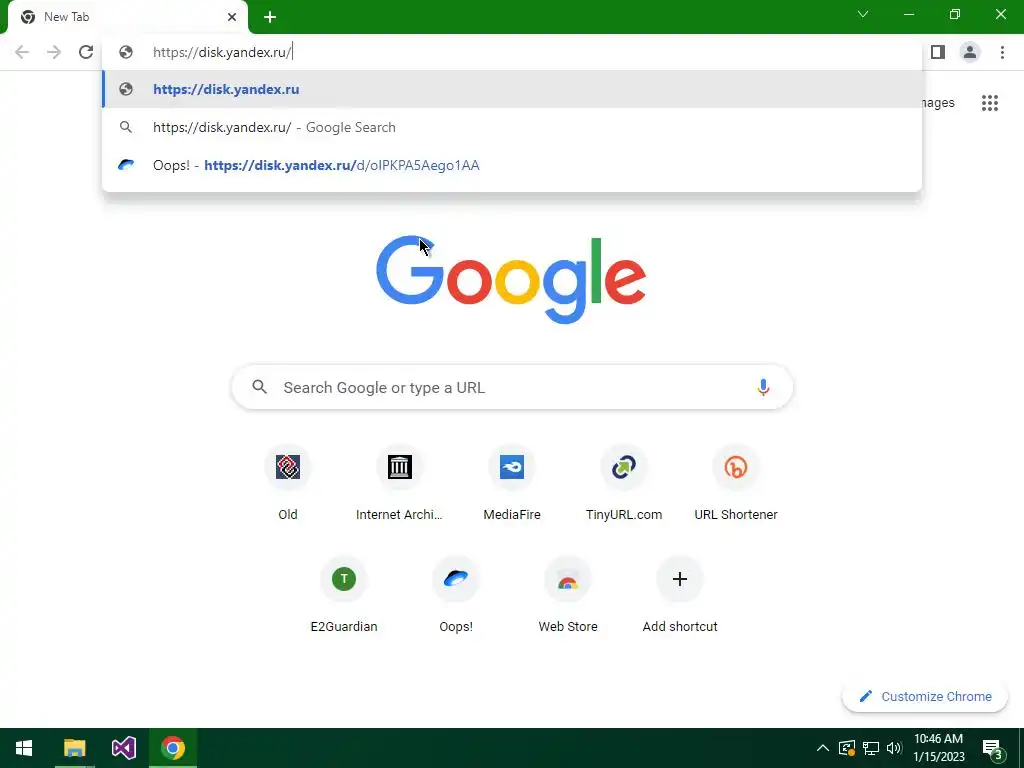Screen dimensions: 1024x768
Task: Click the Search Google or type a URL box
Action: pyautogui.click(x=512, y=387)
